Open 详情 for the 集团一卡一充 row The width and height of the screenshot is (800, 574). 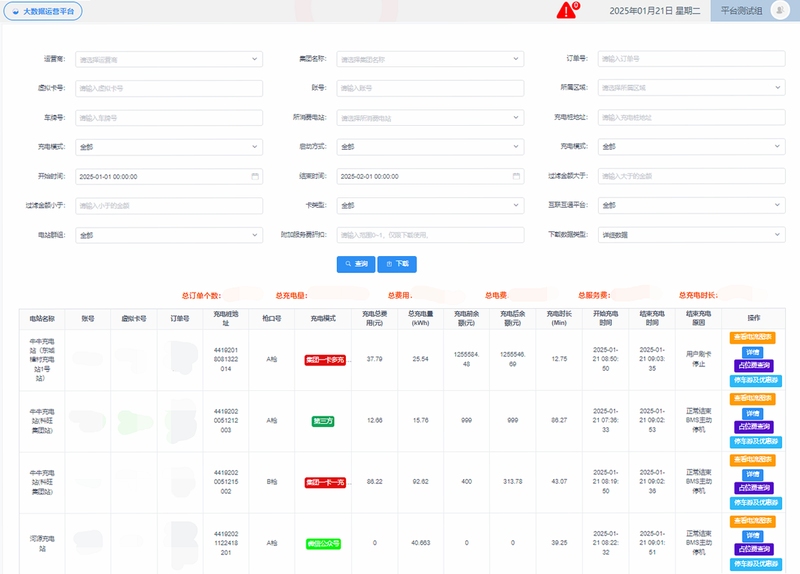[753, 475]
